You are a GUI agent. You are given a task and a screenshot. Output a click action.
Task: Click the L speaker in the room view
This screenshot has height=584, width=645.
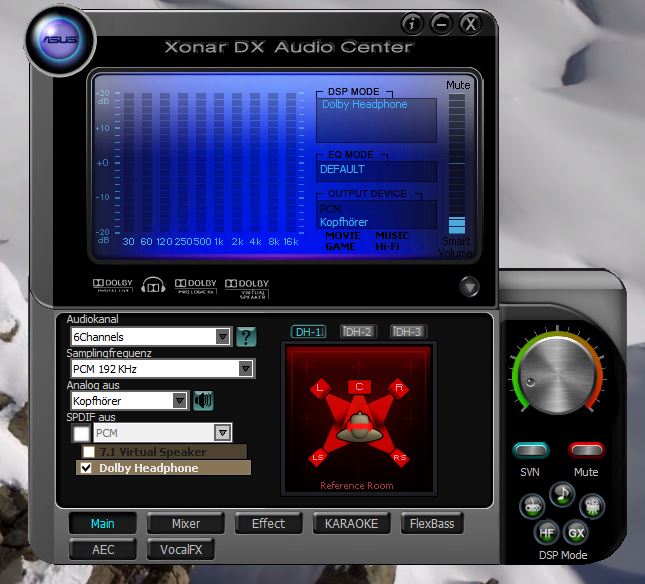click(320, 388)
